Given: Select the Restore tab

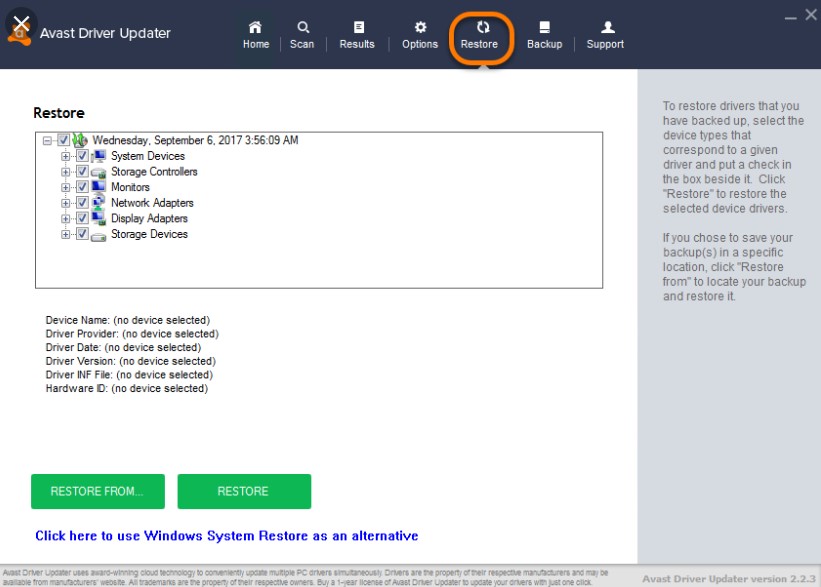Looking at the screenshot, I should tap(480, 35).
